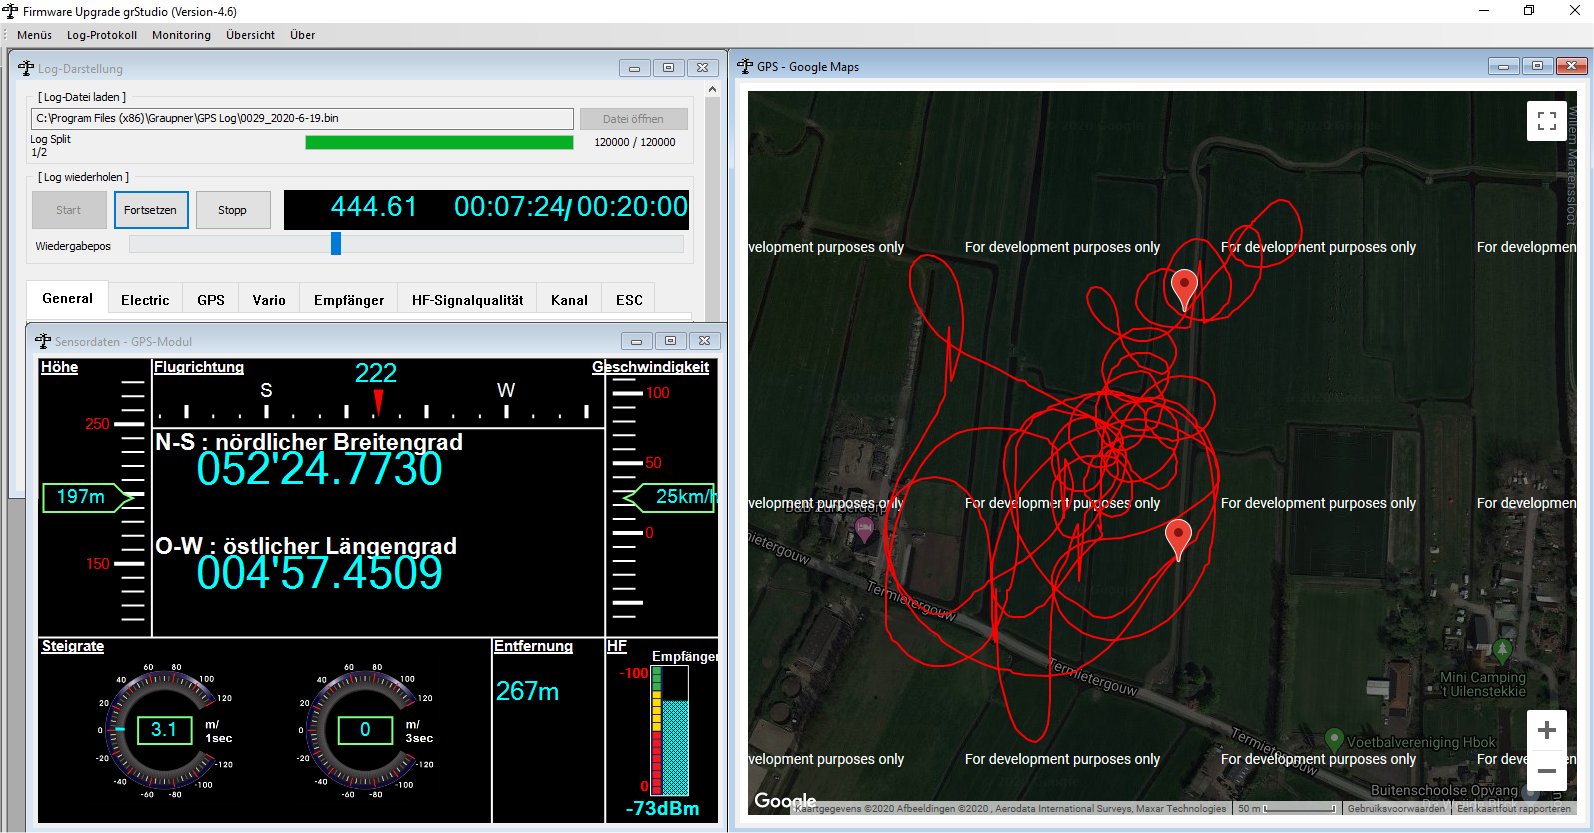Close the Sensordaten GPS-Modul window

click(705, 341)
